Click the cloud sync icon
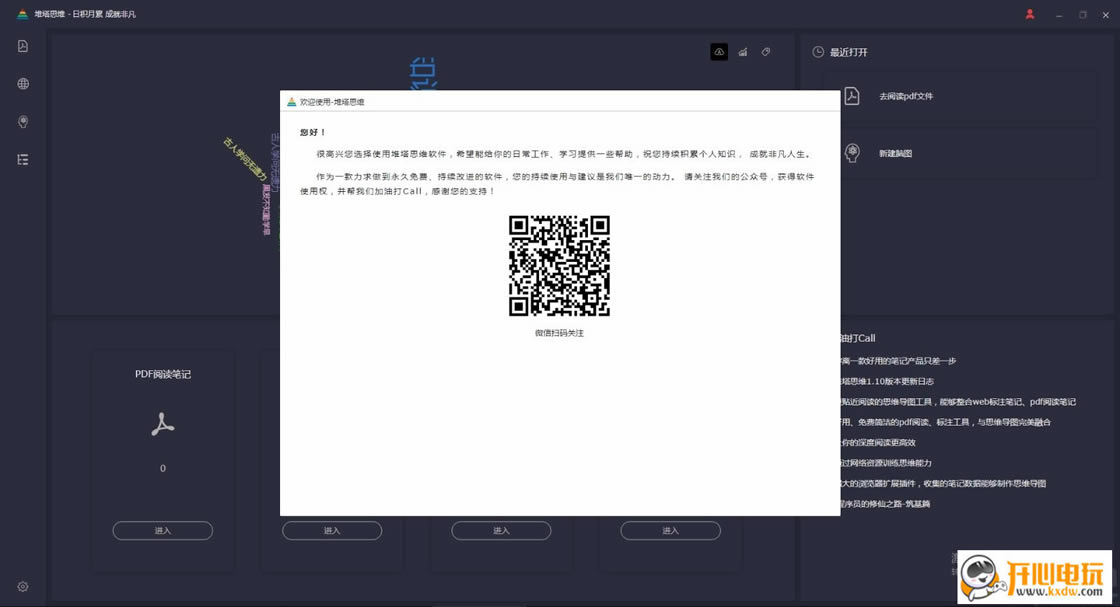The image size is (1120, 607). pos(719,51)
